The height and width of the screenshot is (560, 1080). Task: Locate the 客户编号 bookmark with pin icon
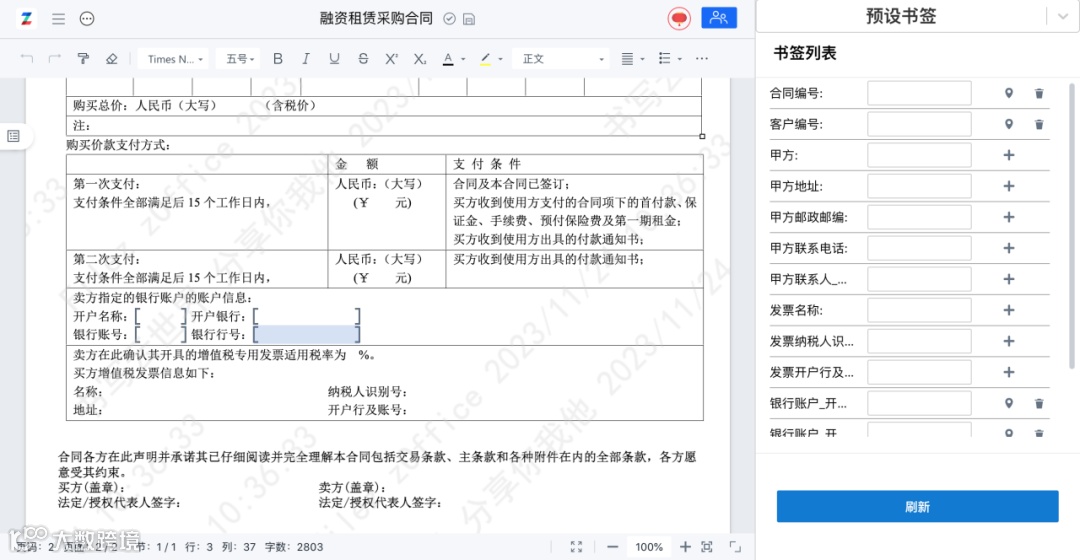[1008, 125]
